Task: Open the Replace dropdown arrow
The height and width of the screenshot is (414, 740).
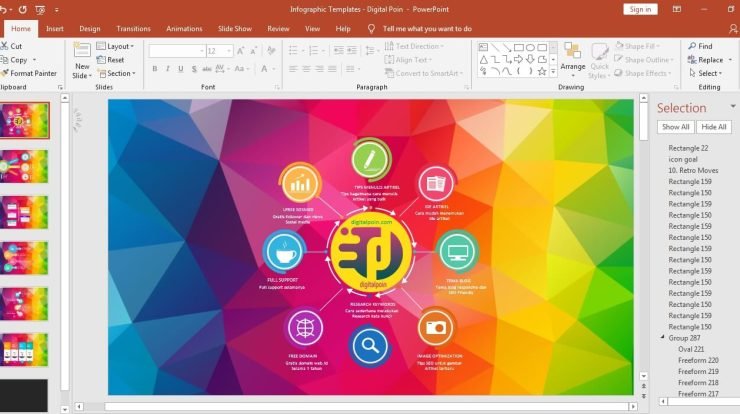Action: pyautogui.click(x=731, y=60)
